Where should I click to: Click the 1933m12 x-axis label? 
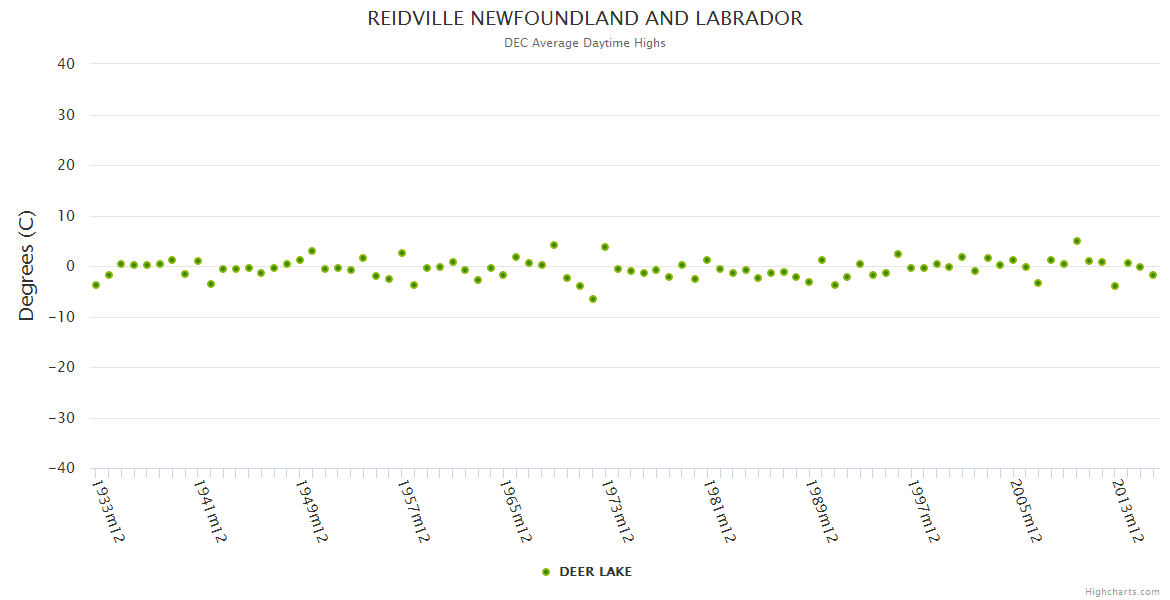point(108,512)
